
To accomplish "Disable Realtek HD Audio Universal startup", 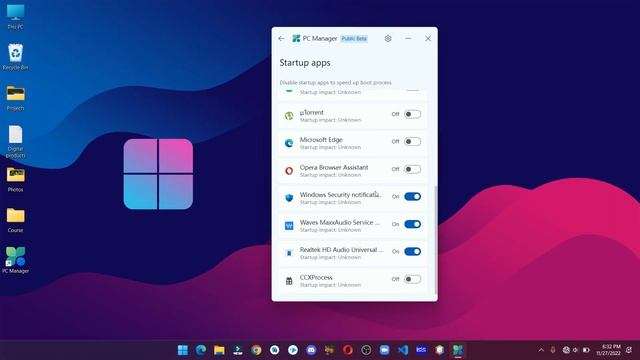I will tap(412, 251).
